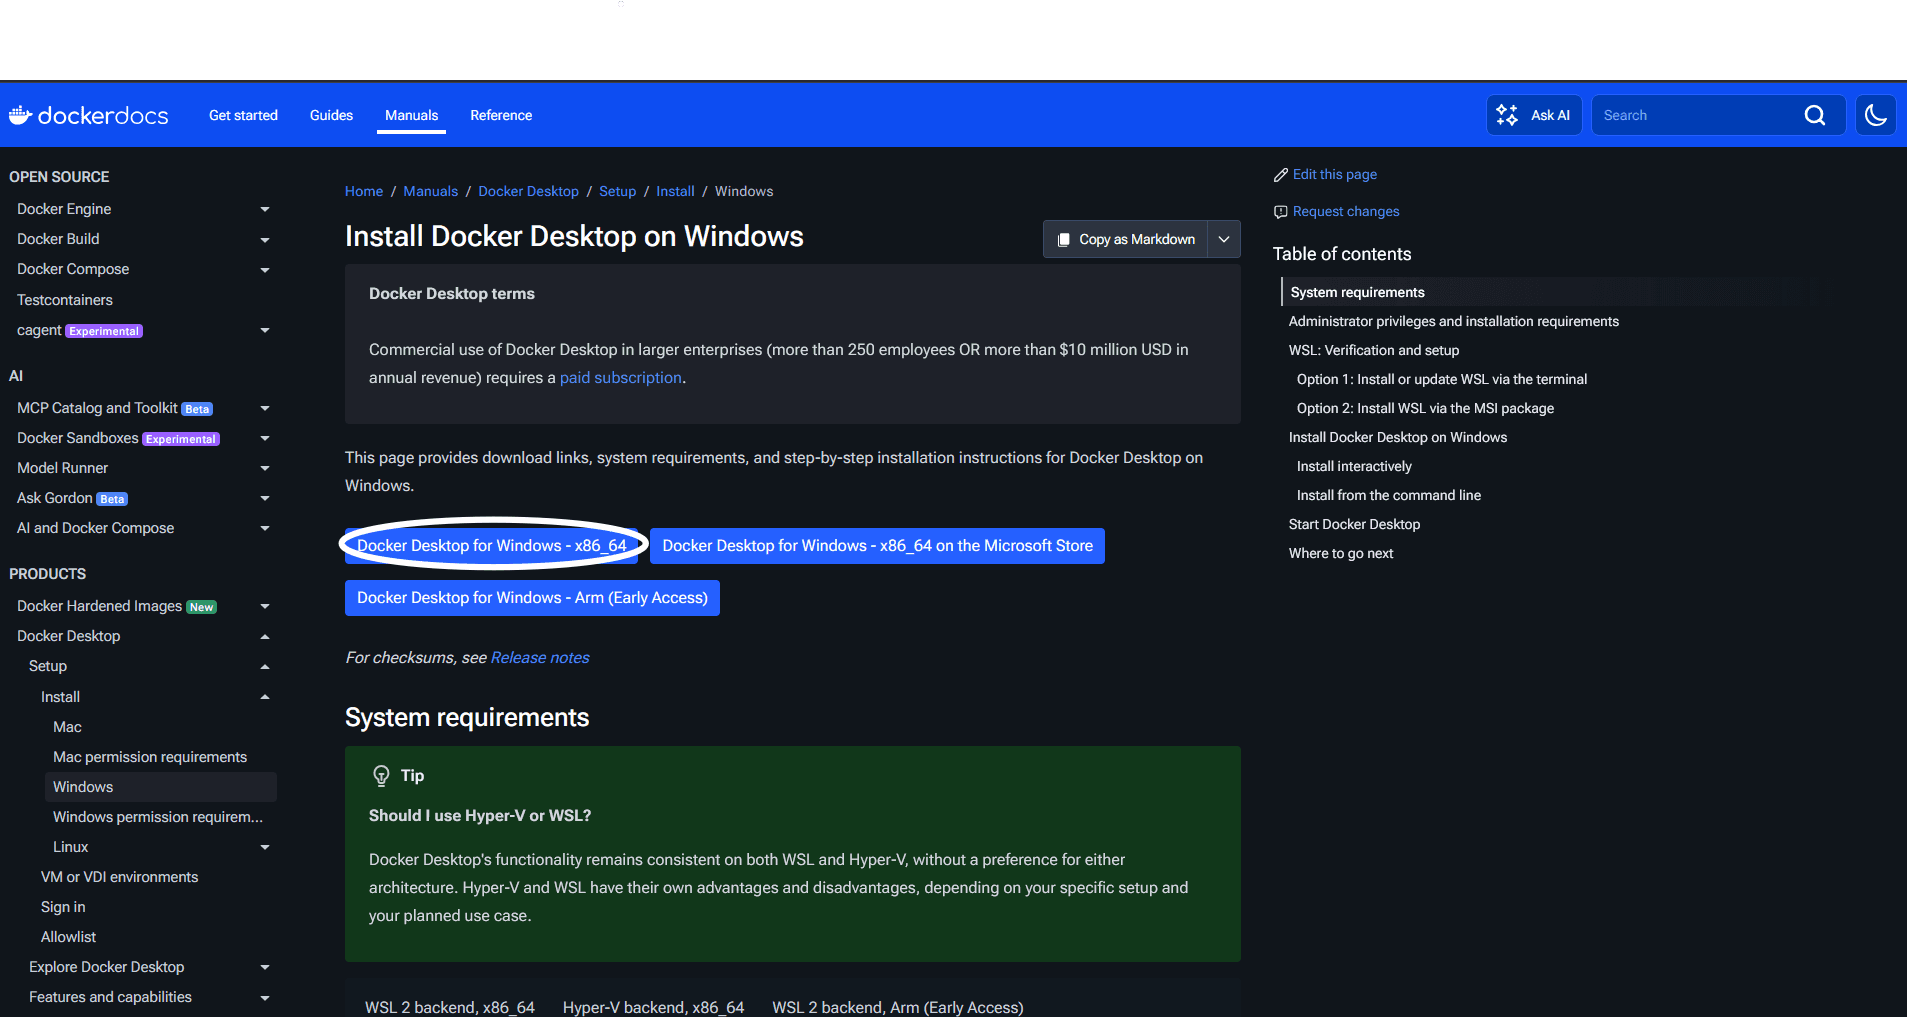
Task: Jump to Option 2: Install WSL via MSI
Action: [x=1425, y=408]
